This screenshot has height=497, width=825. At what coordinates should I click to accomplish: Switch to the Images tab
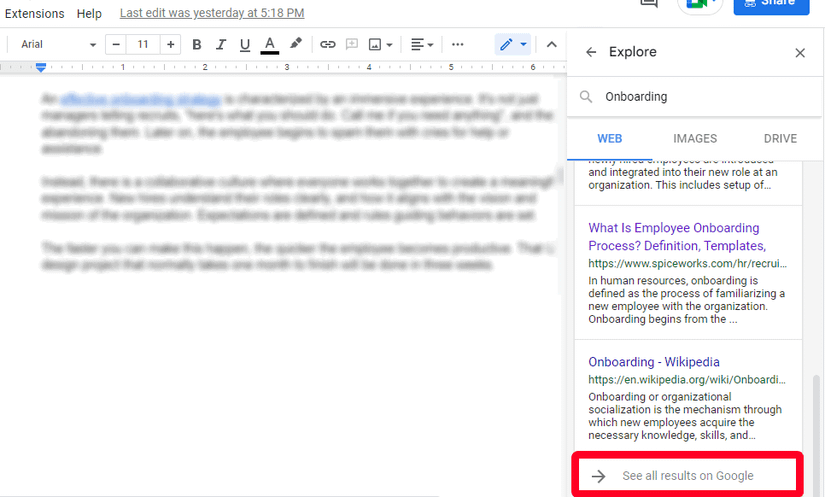point(694,139)
